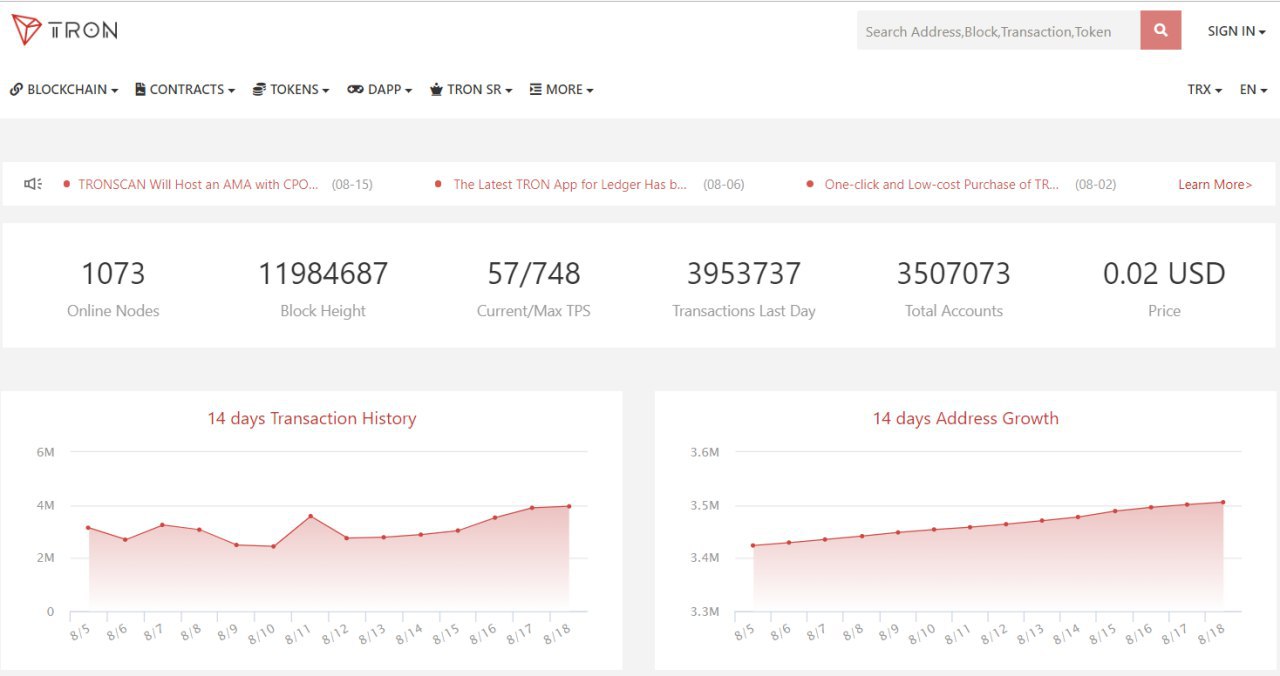This screenshot has width=1280, height=676.
Task: Expand the TOKENS menu
Action: (291, 89)
